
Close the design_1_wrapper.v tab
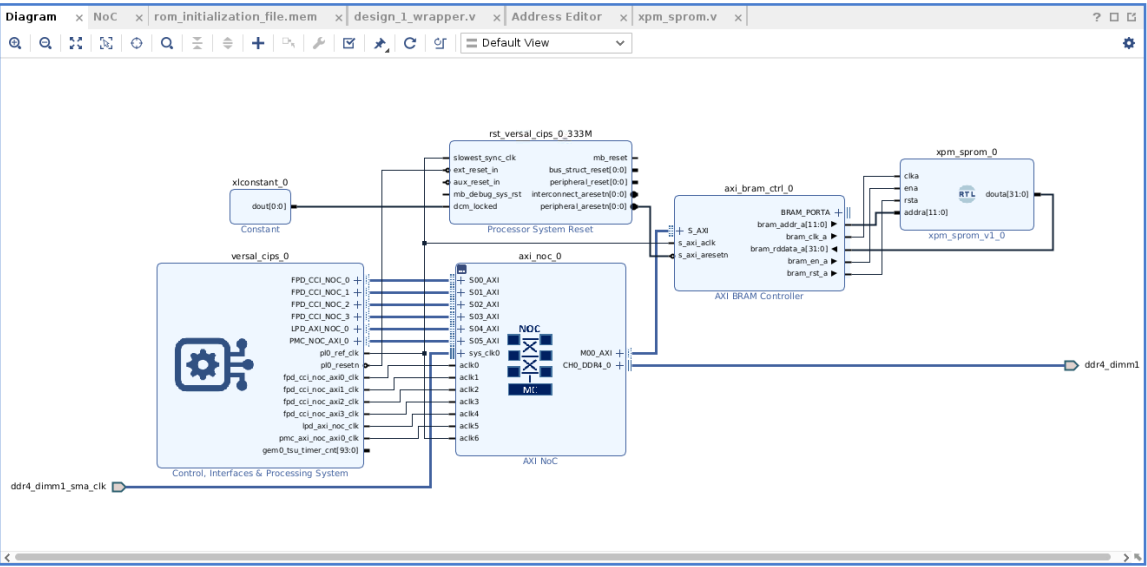pyautogui.click(x=497, y=18)
